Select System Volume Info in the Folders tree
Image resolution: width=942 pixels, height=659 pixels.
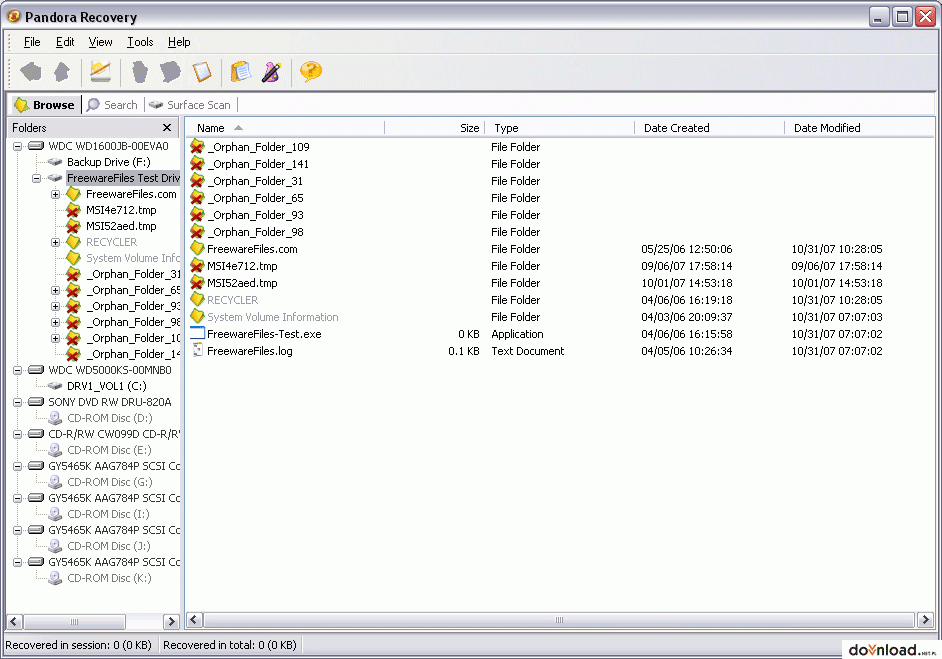click(x=133, y=258)
